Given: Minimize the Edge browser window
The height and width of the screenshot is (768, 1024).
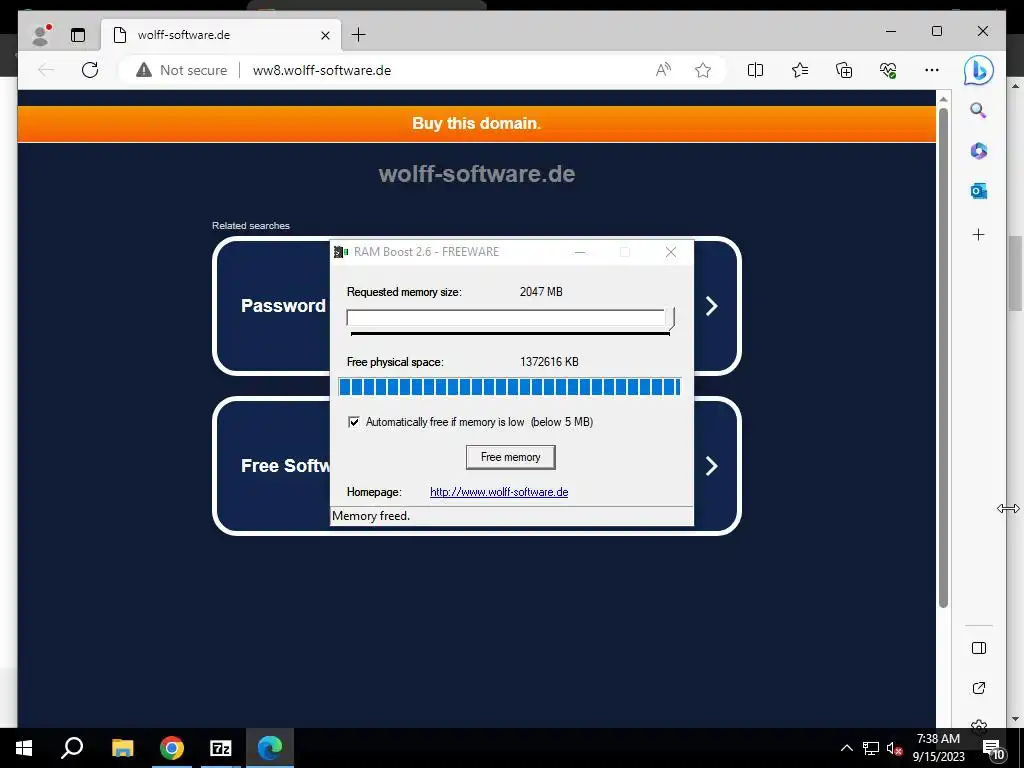Looking at the screenshot, I should pyautogui.click(x=891, y=31).
